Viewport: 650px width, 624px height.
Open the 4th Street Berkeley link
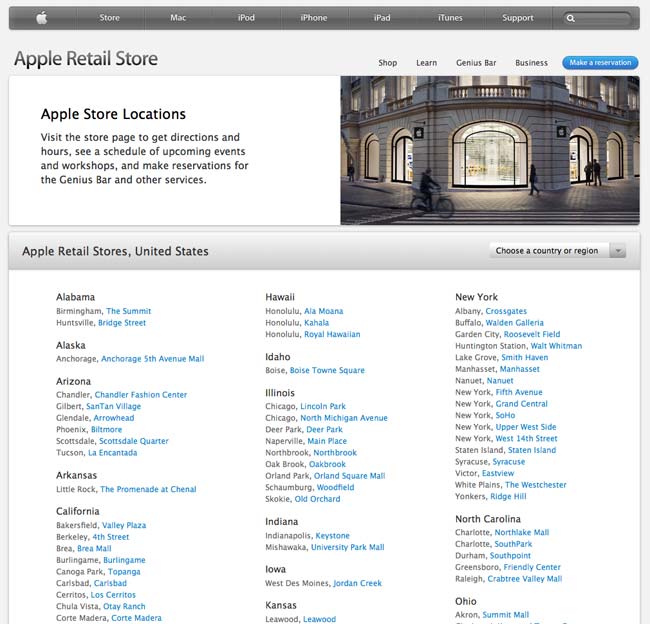(x=111, y=537)
